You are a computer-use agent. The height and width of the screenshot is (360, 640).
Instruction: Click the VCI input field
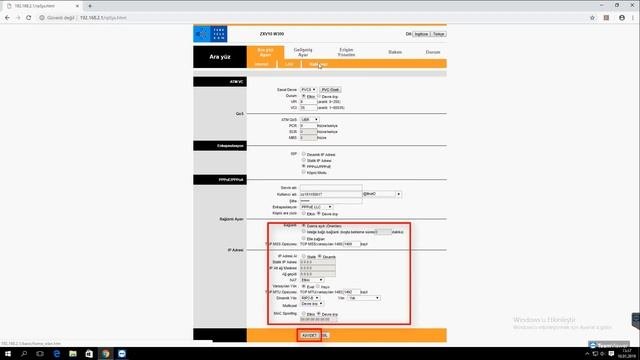click(308, 108)
